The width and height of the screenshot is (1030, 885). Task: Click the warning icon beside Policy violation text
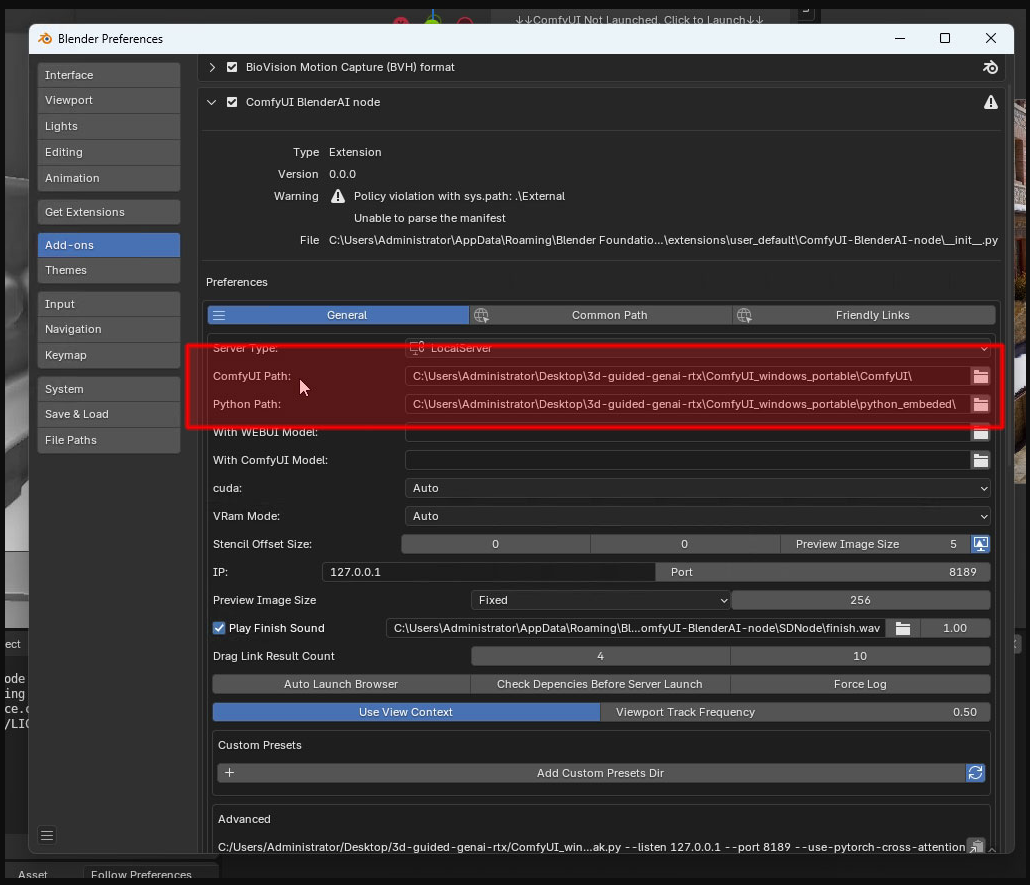point(338,196)
